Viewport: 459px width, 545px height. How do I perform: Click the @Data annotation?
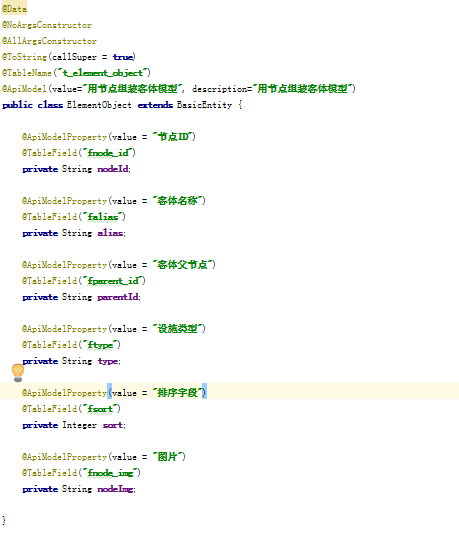point(14,9)
